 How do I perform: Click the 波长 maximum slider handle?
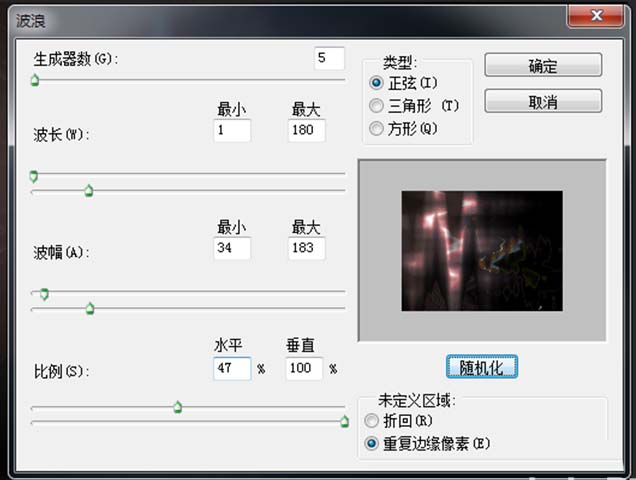[89, 190]
